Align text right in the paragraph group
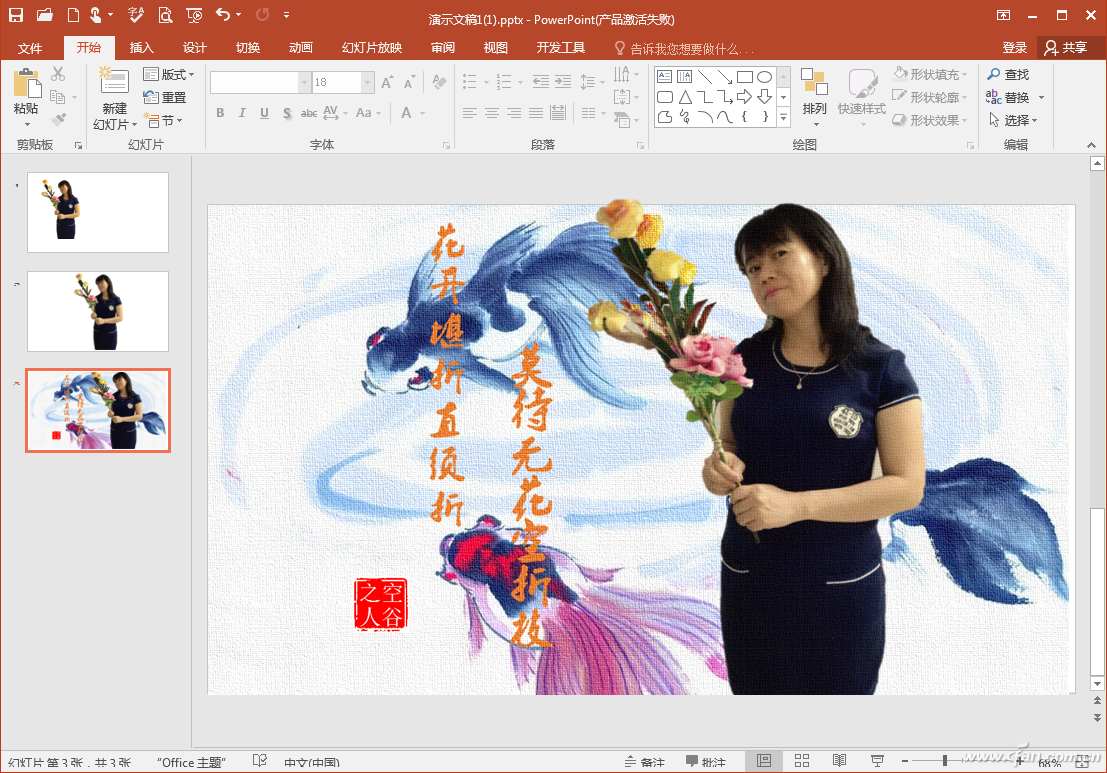Viewport: 1107px width, 773px height. (514, 113)
